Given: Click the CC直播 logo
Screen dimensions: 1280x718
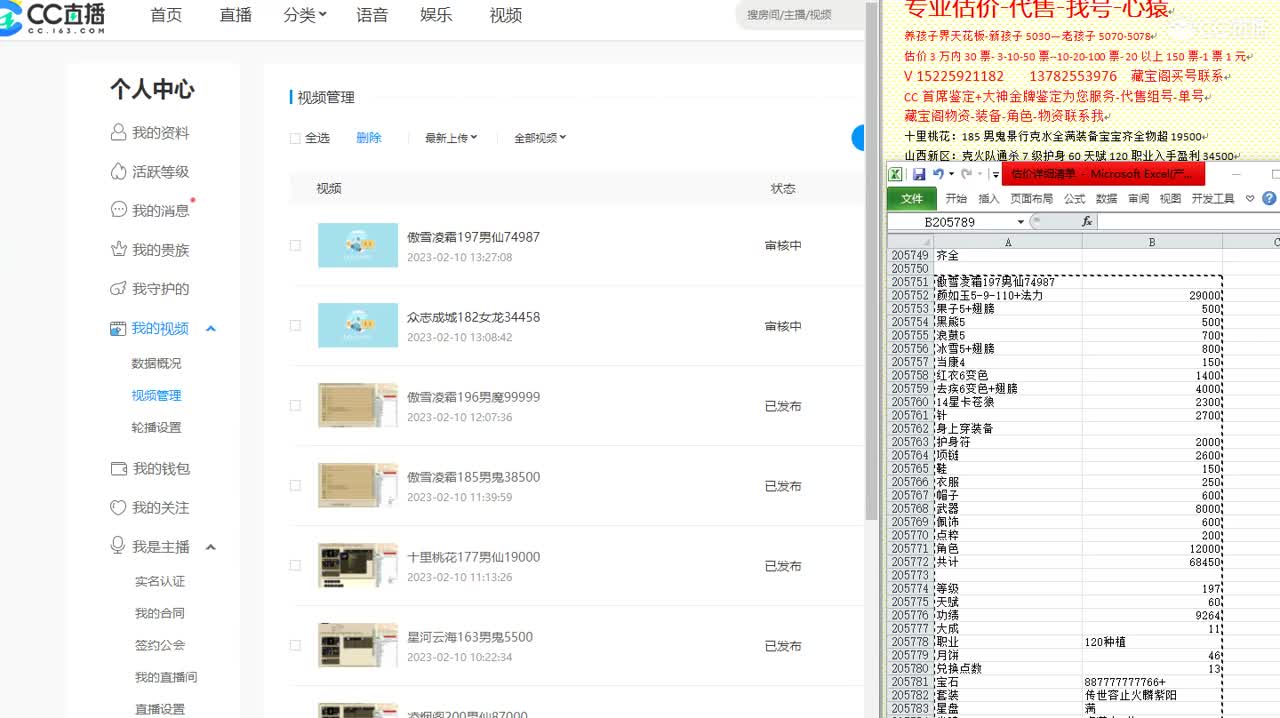Looking at the screenshot, I should coord(52,18).
